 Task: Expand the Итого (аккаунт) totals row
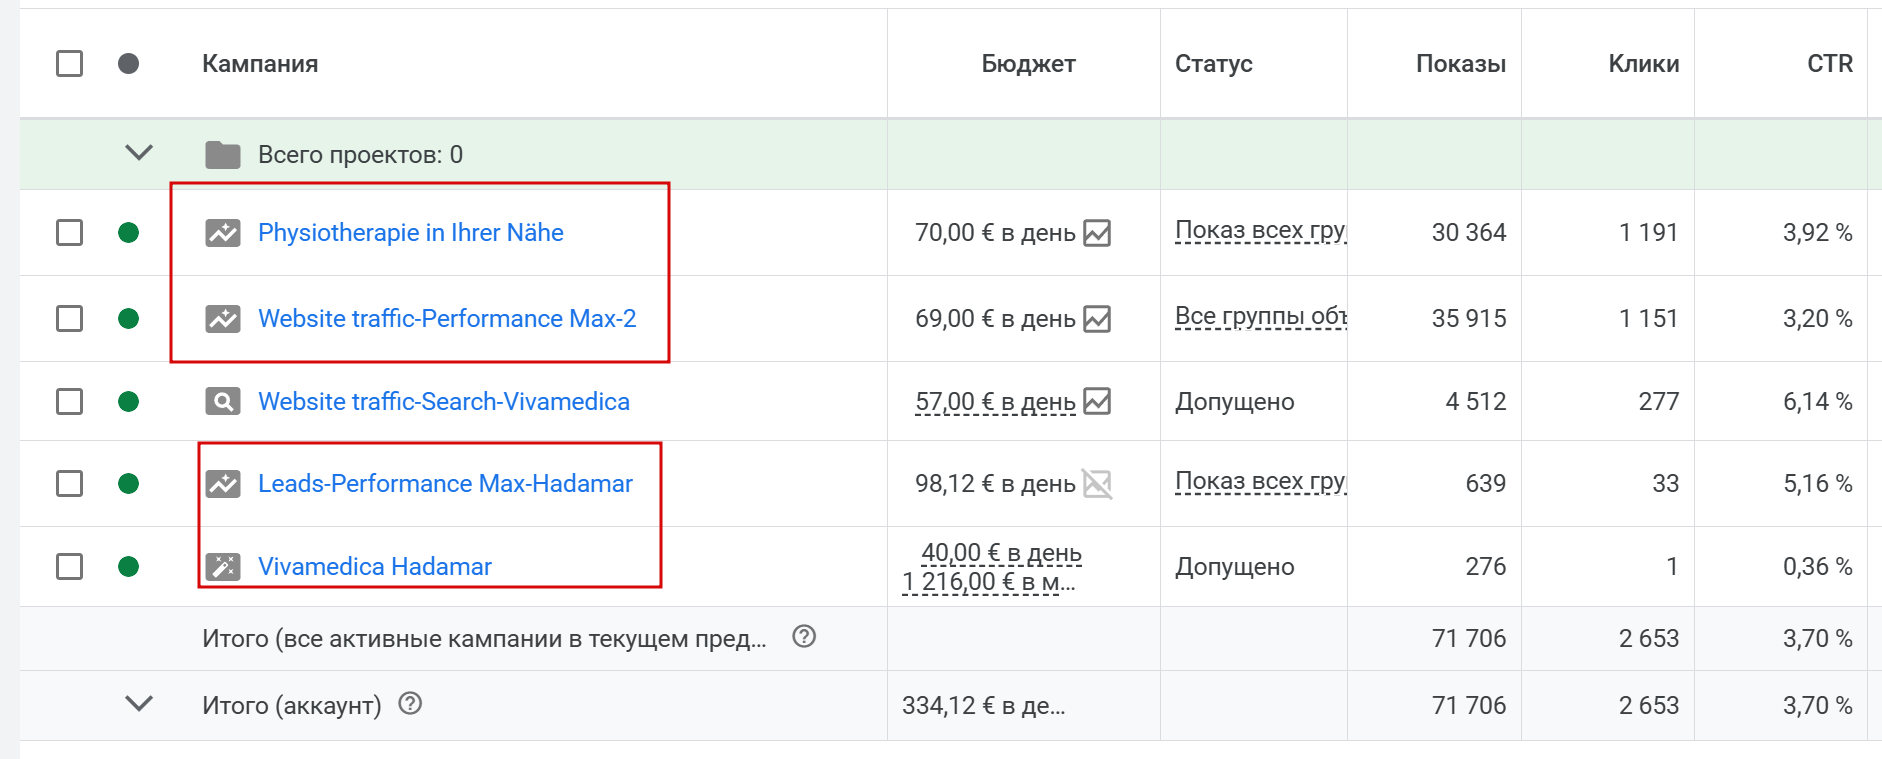139,704
